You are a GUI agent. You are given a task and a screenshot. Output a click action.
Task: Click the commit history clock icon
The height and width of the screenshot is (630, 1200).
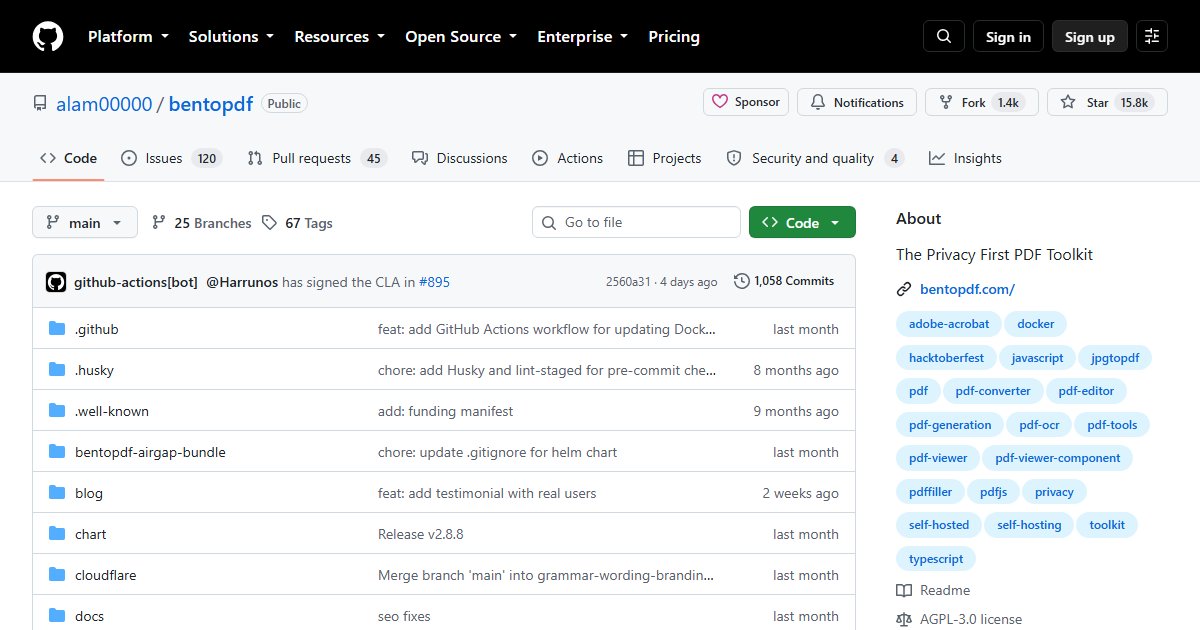tap(742, 281)
